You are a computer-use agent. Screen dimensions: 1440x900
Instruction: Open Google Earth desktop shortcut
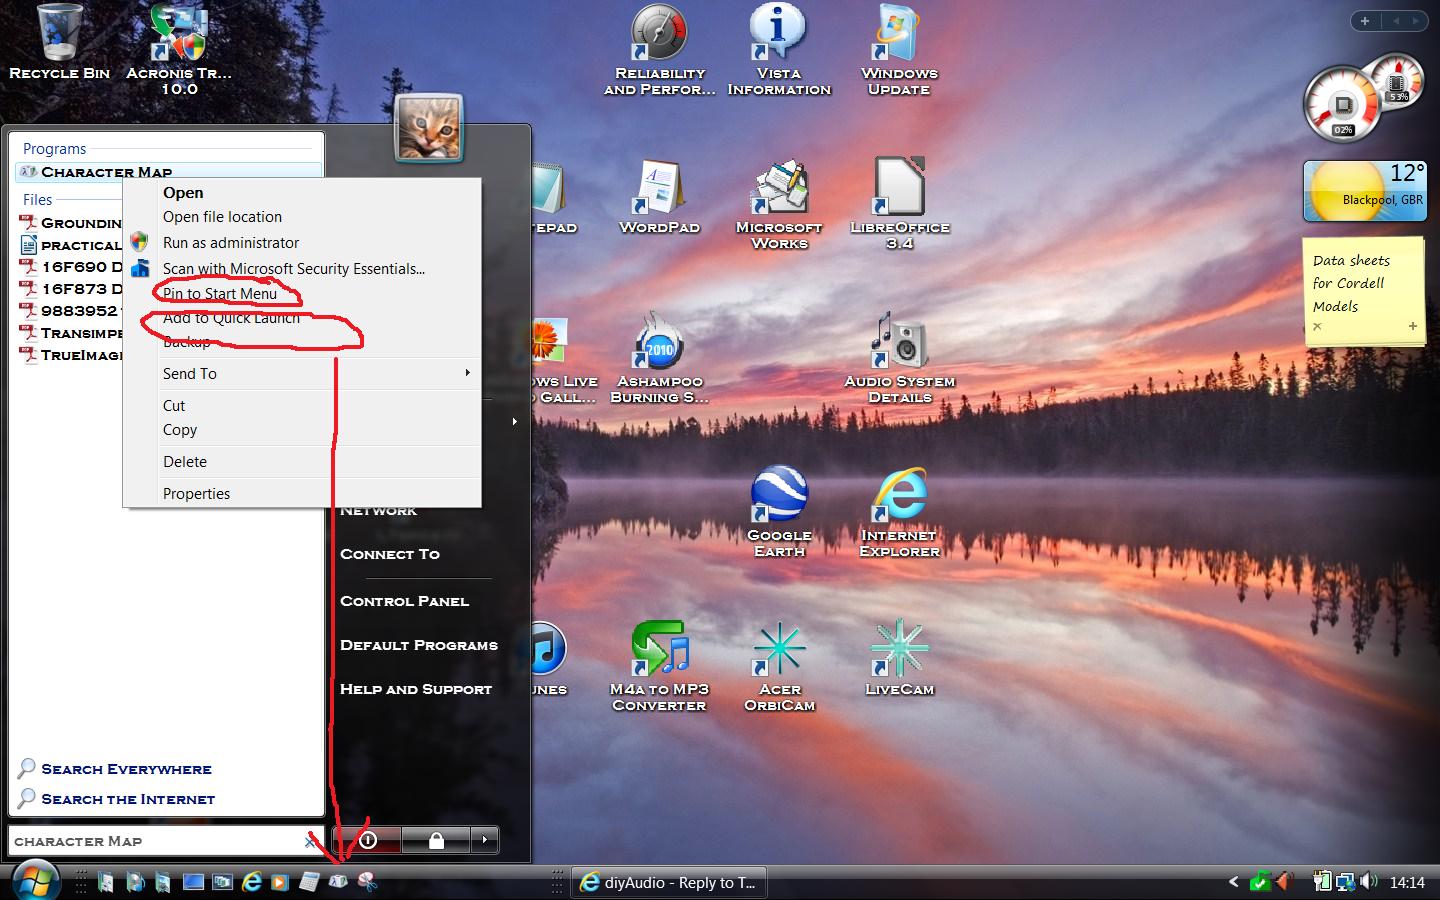click(779, 512)
